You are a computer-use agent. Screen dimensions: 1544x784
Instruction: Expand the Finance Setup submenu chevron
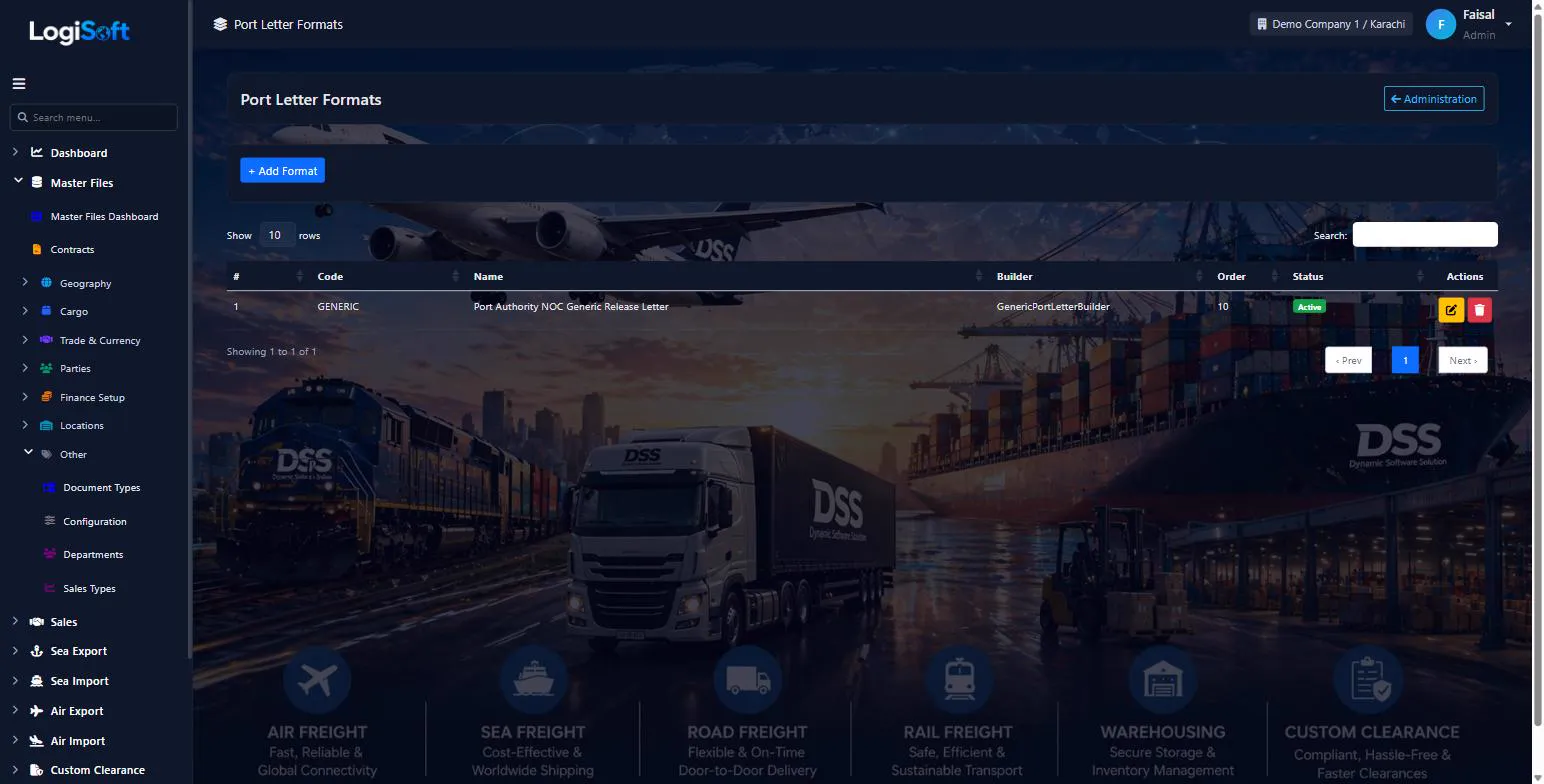tap(25, 396)
